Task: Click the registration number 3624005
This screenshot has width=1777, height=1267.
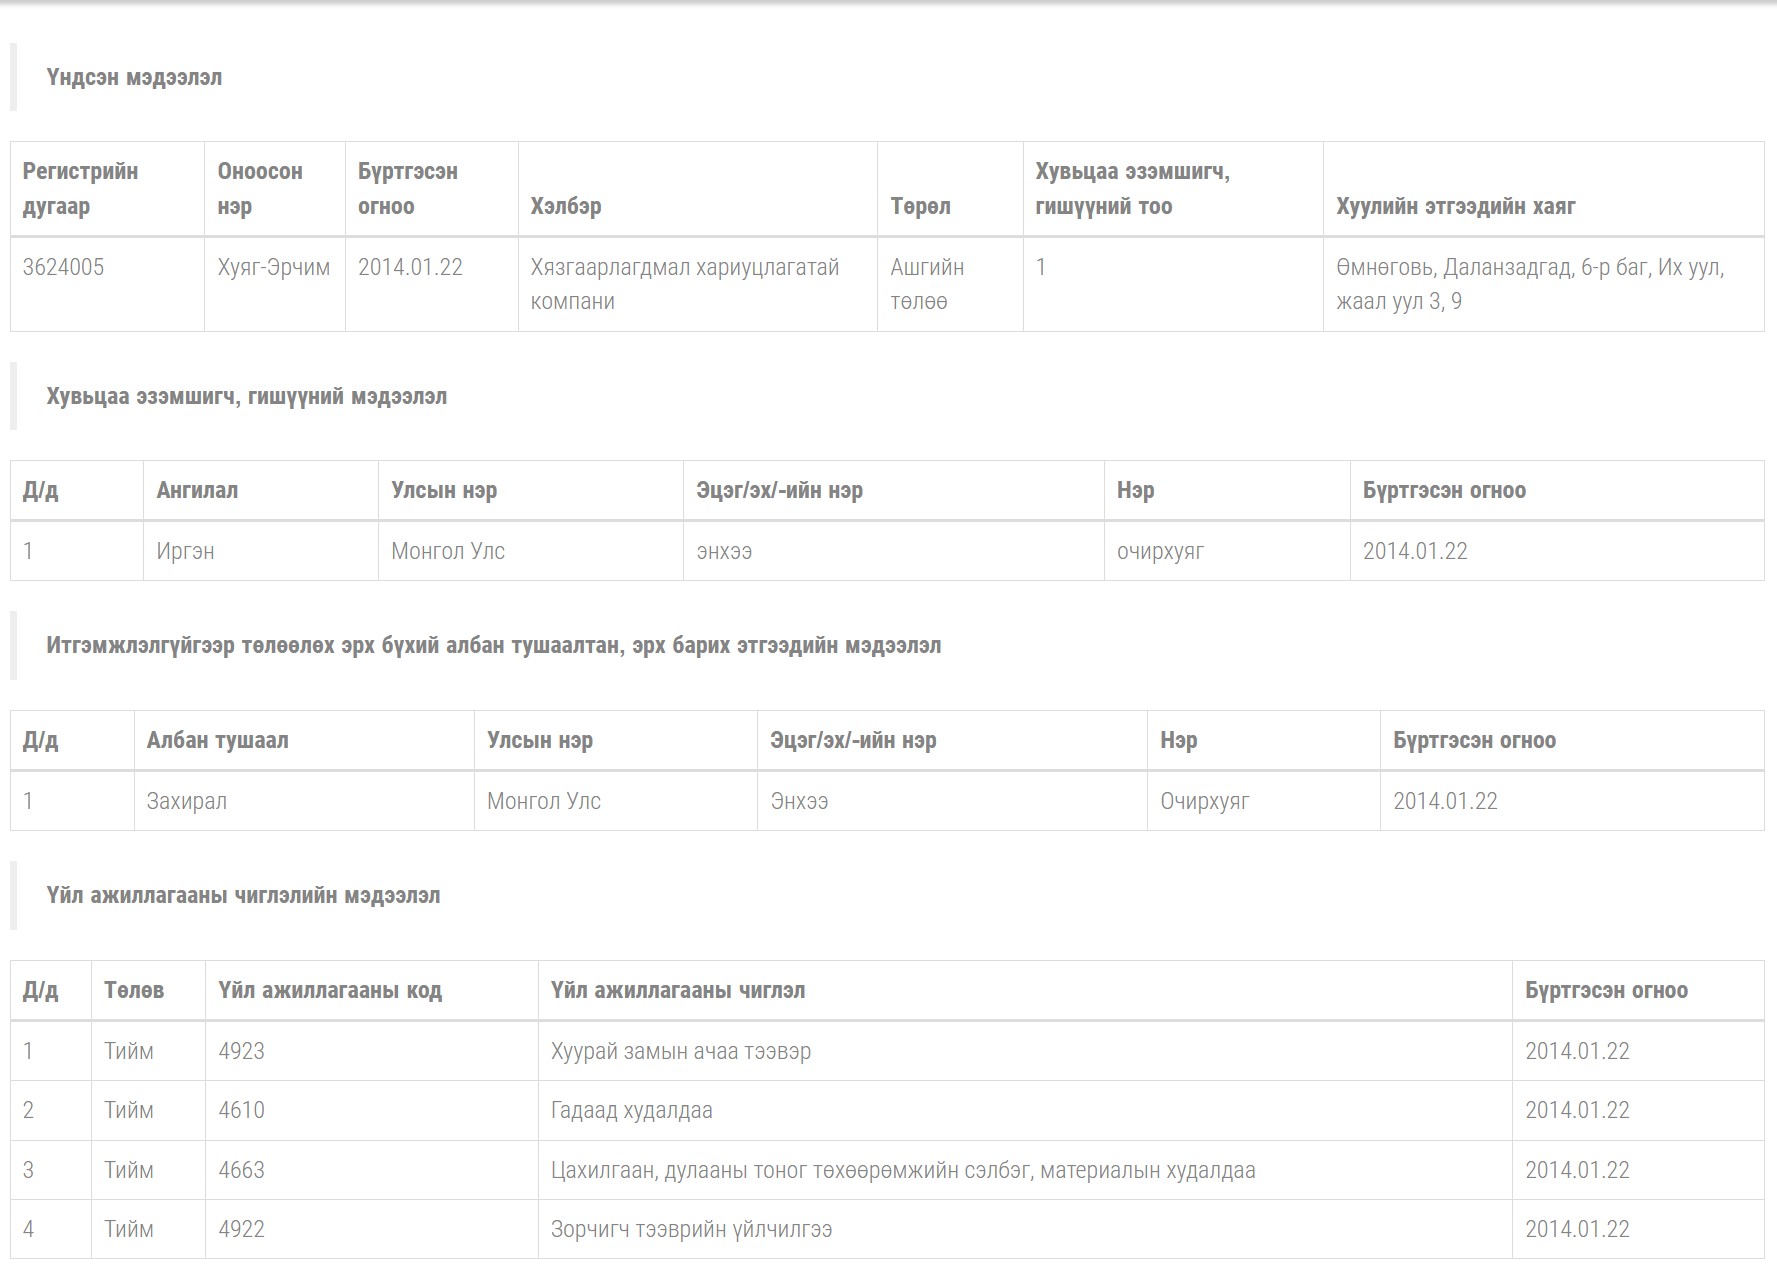Action: 63,267
